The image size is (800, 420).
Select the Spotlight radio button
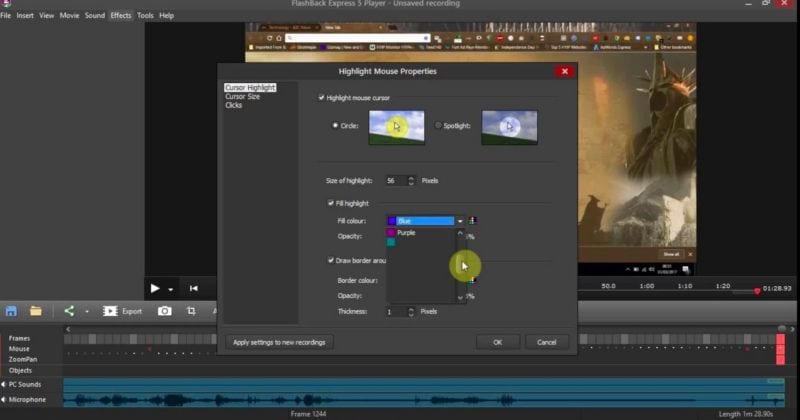(x=438, y=126)
